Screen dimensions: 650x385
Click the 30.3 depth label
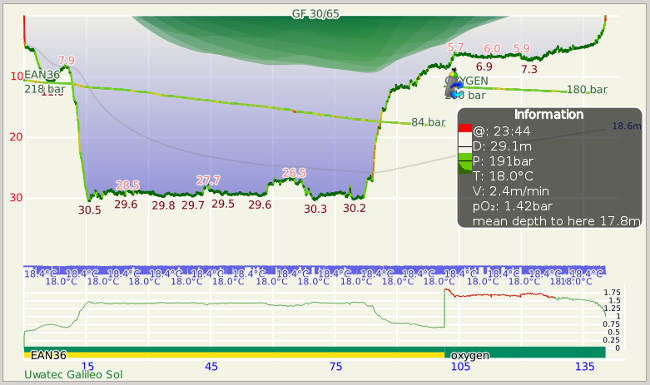coord(315,209)
